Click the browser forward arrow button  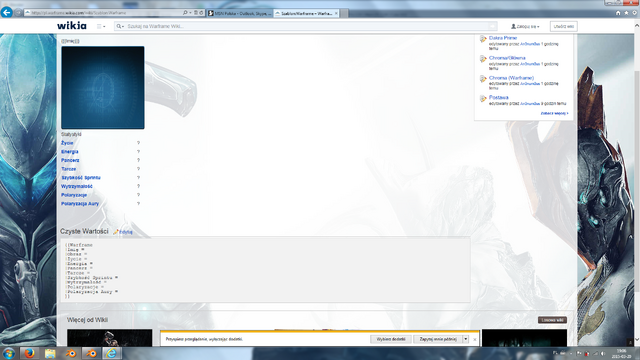[x=18, y=13]
